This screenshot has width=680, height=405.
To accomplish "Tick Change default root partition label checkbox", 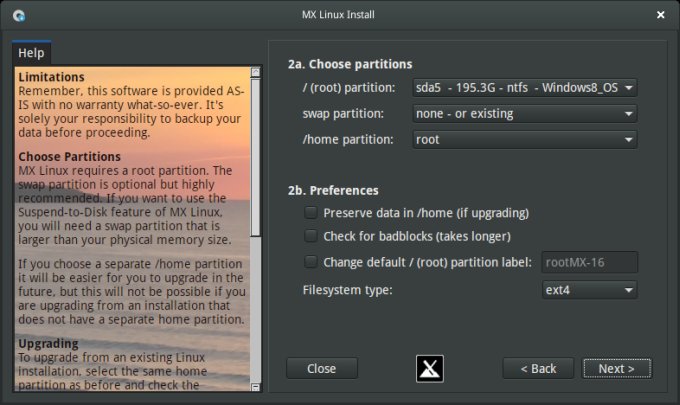I will [x=311, y=262].
